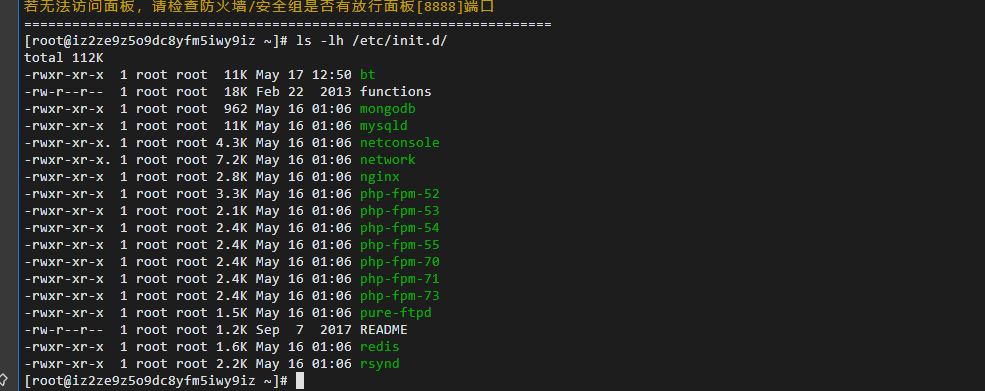Screen dimensions: 985x391
Task: Click the bt filename in the listing
Action: point(367,75)
